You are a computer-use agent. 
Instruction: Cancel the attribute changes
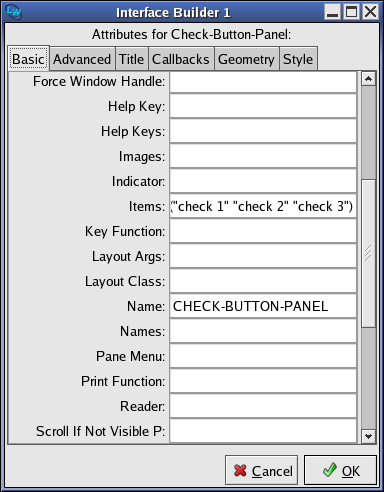pyautogui.click(x=262, y=470)
